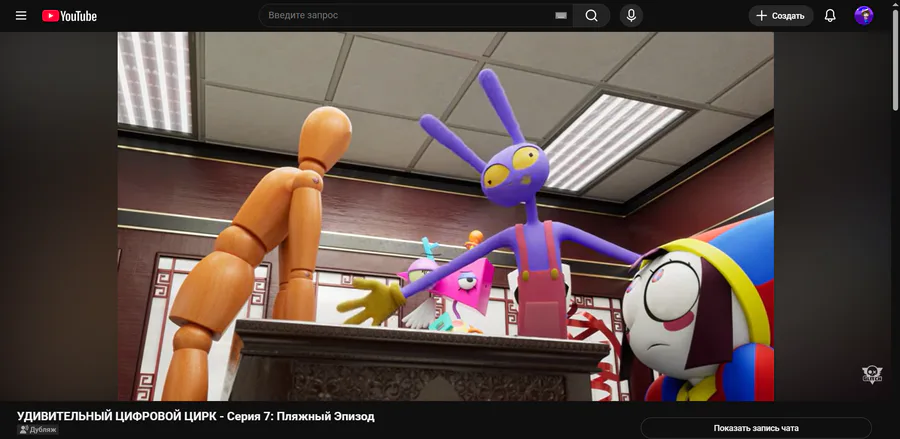Open the on-screen keyboard icon
Screen dimensions: 900x439
point(561,15)
